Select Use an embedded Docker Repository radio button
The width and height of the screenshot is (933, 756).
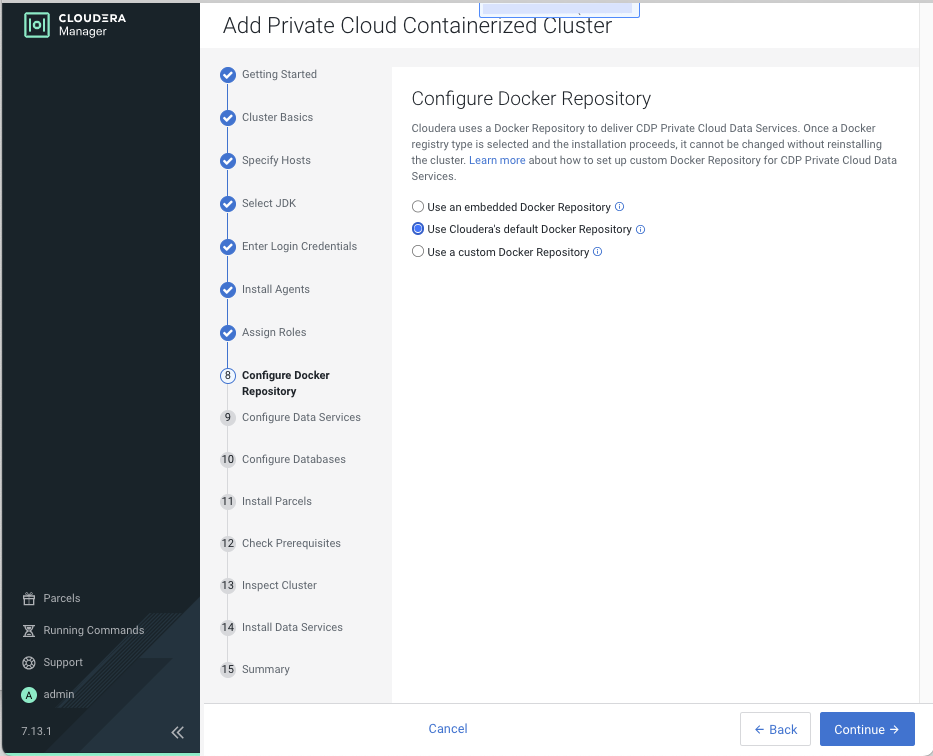(x=418, y=206)
